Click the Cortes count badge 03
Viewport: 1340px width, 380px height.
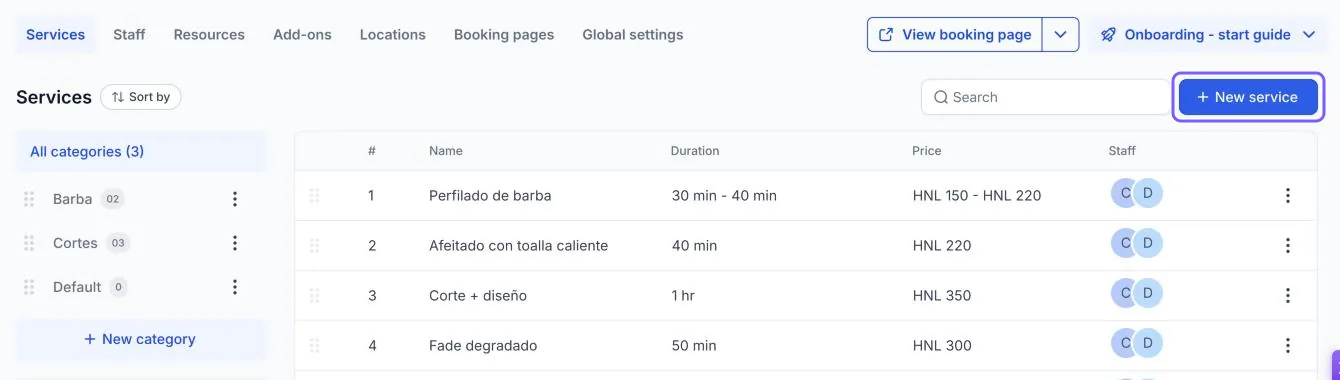(118, 243)
